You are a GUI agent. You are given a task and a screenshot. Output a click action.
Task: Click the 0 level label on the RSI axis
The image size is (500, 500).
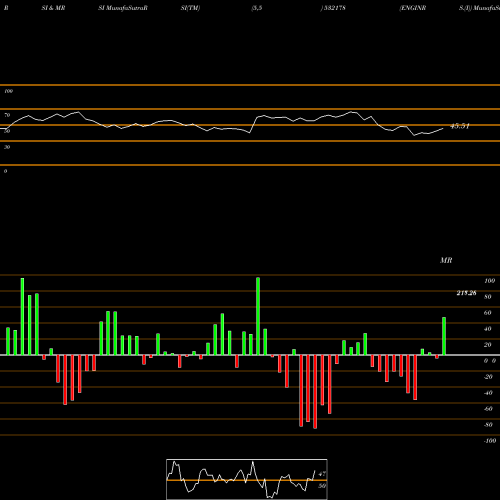[5, 171]
